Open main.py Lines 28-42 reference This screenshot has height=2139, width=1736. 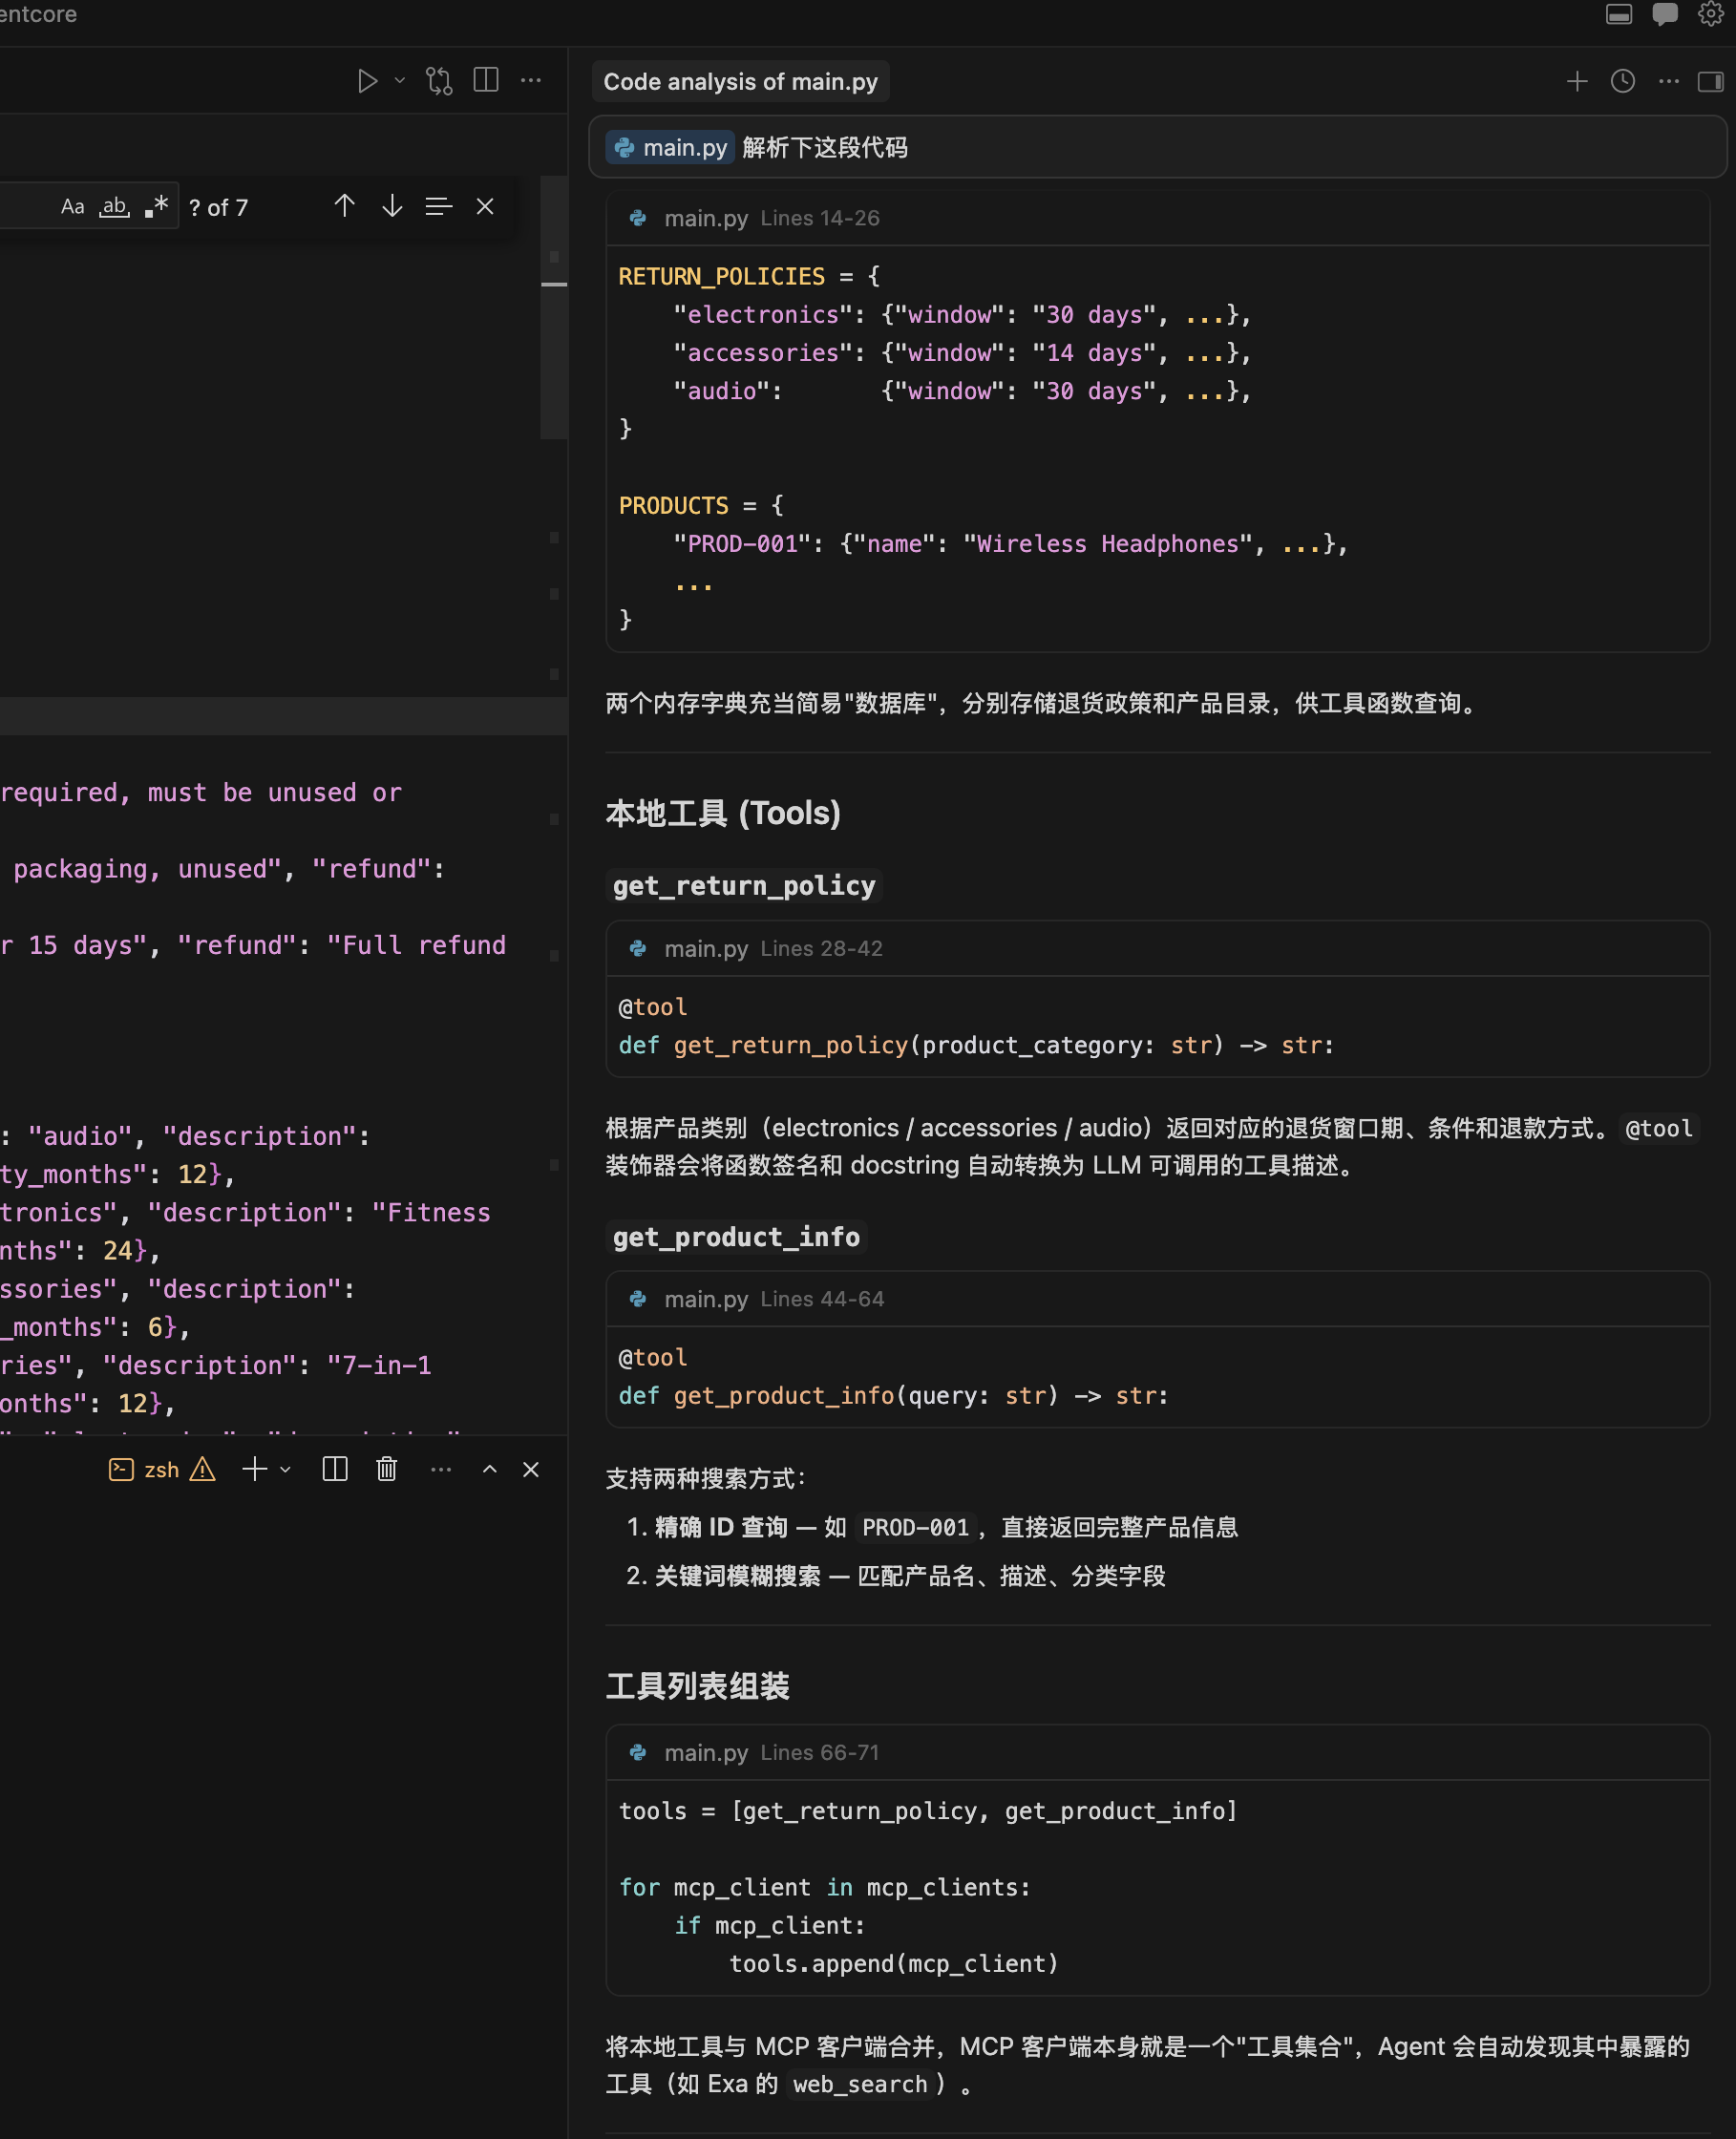point(772,948)
